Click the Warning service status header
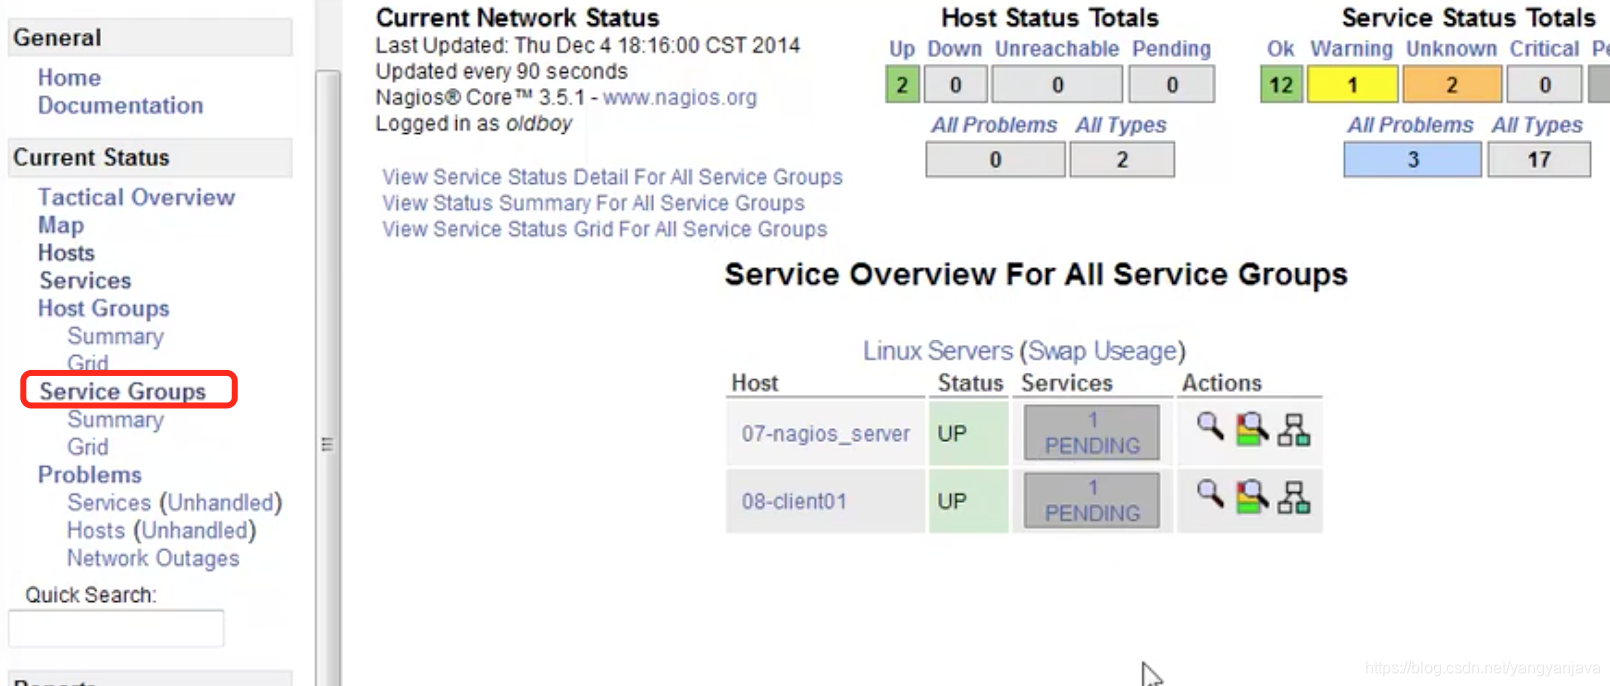1610x686 pixels. [1351, 50]
